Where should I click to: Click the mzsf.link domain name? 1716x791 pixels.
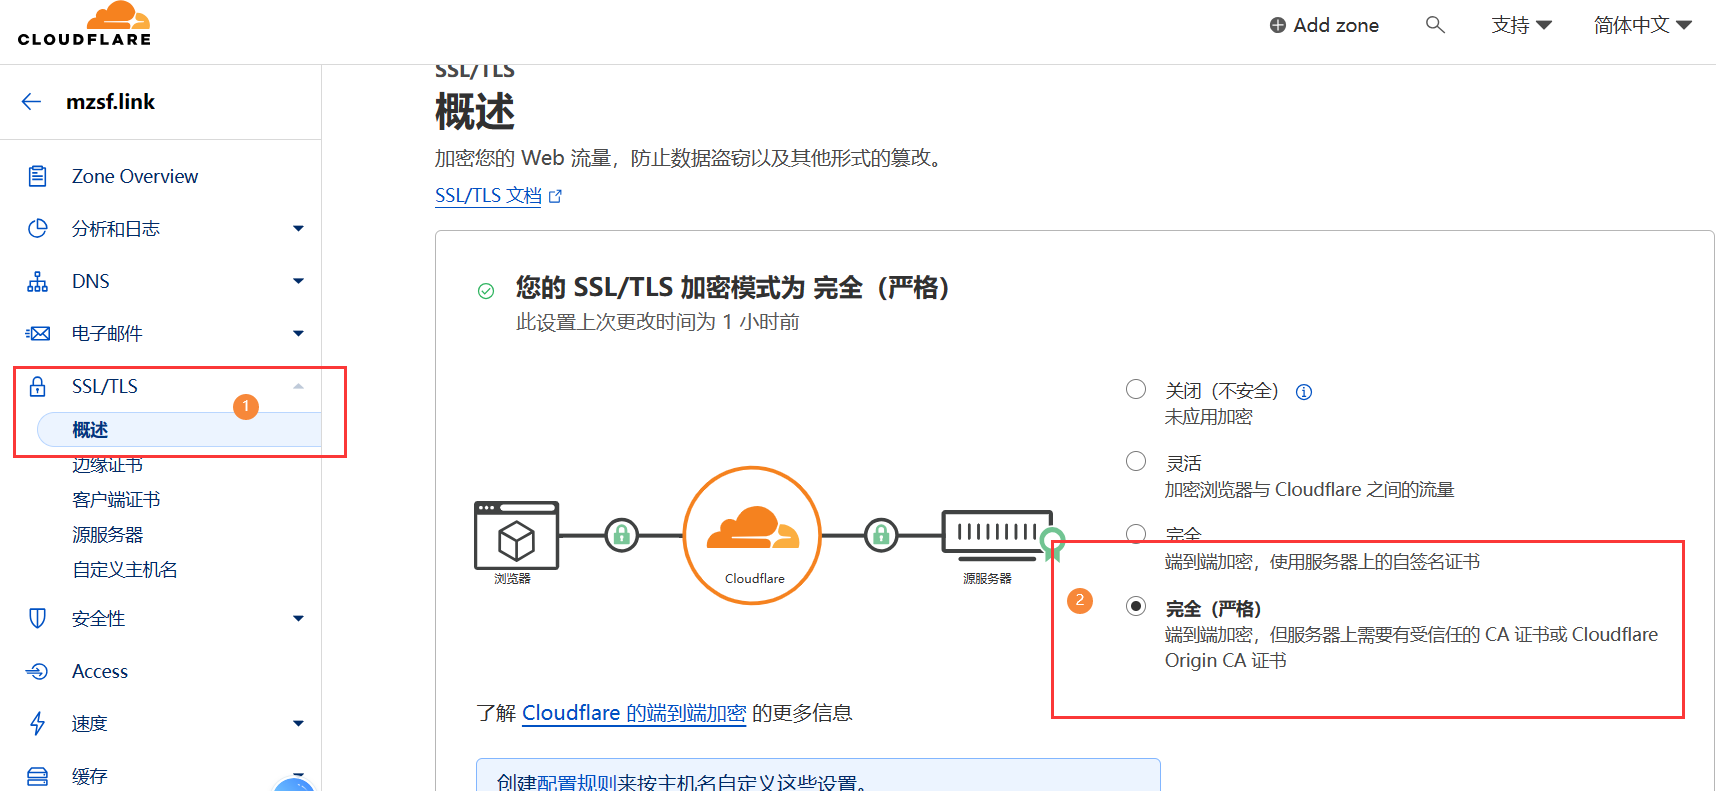pos(111,102)
